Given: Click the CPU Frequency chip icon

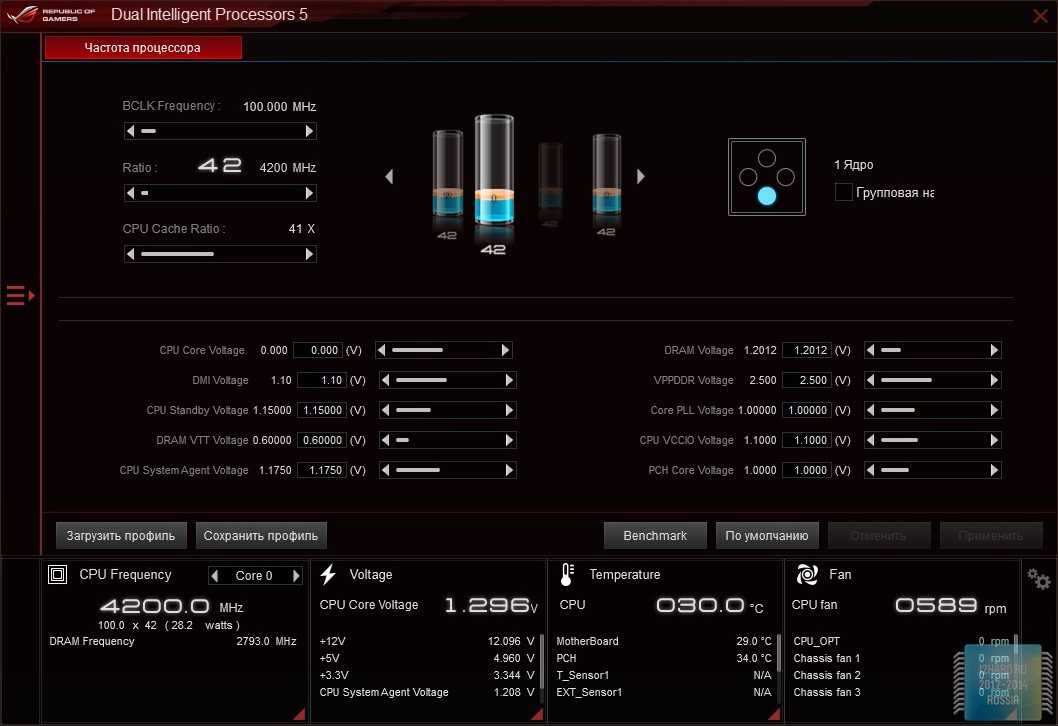Looking at the screenshot, I should coord(58,575).
